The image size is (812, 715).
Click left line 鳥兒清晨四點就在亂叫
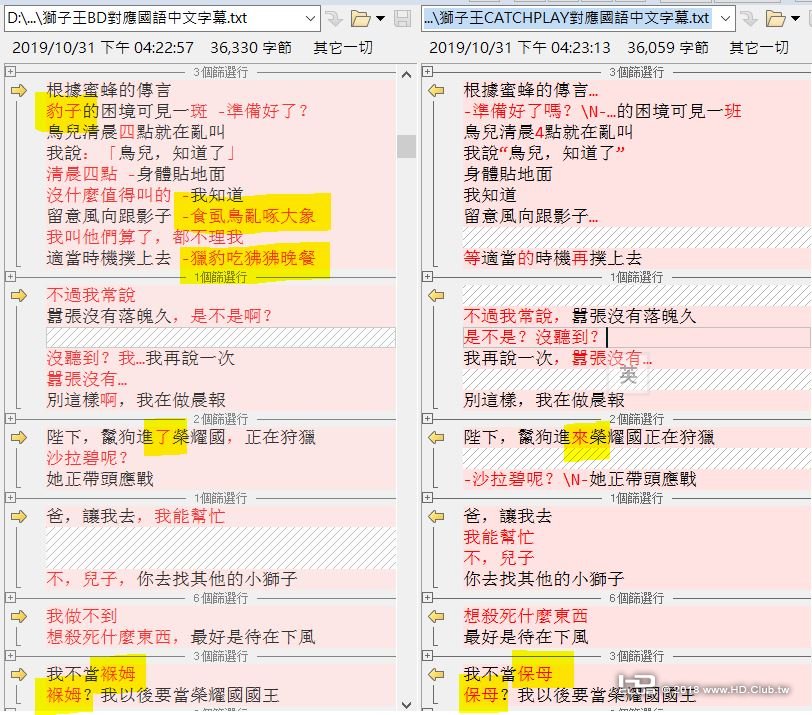pos(136,132)
